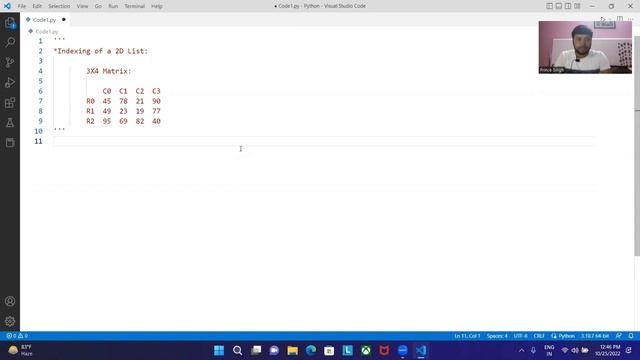Click value 23 in row R1
The width and height of the screenshot is (640, 360).
tap(123, 111)
